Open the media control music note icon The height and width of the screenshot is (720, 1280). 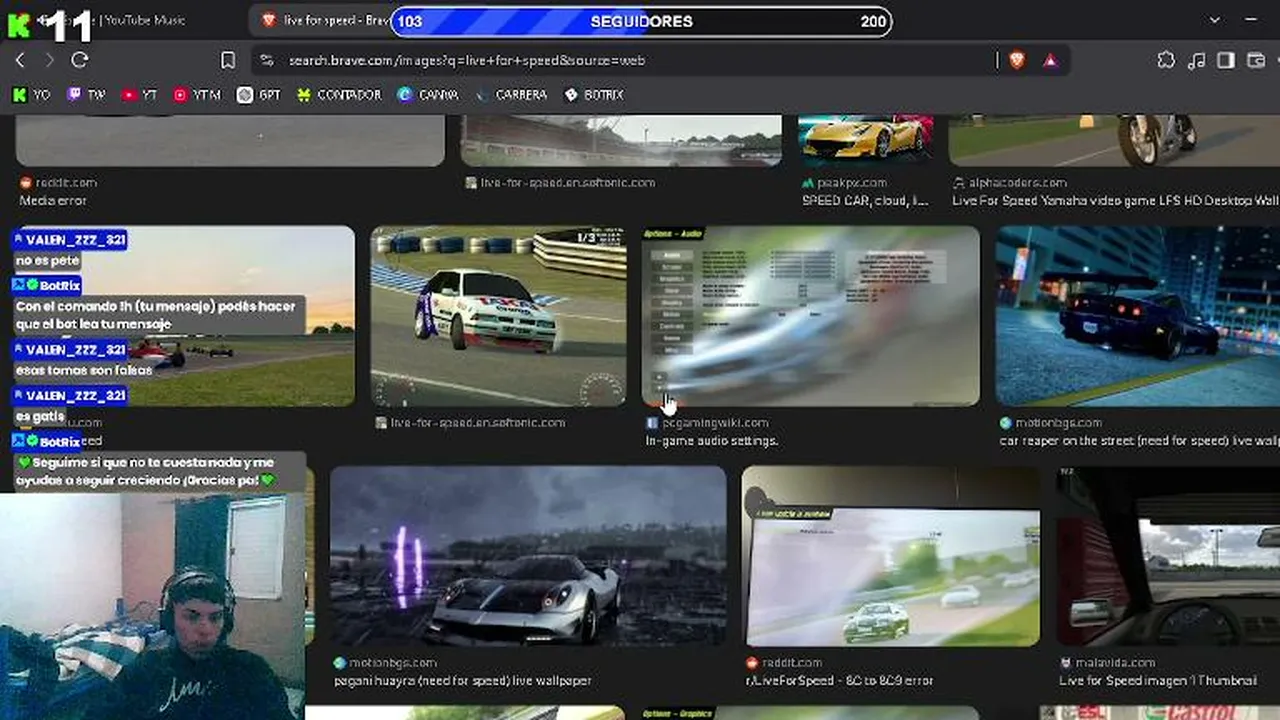pyautogui.click(x=1196, y=60)
